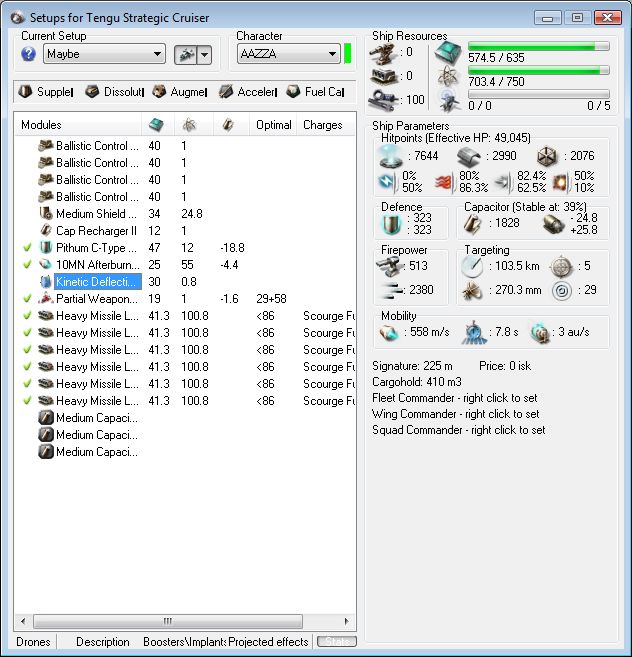Click the Augmented subsystem icon
This screenshot has height=657, width=632.
point(159,91)
